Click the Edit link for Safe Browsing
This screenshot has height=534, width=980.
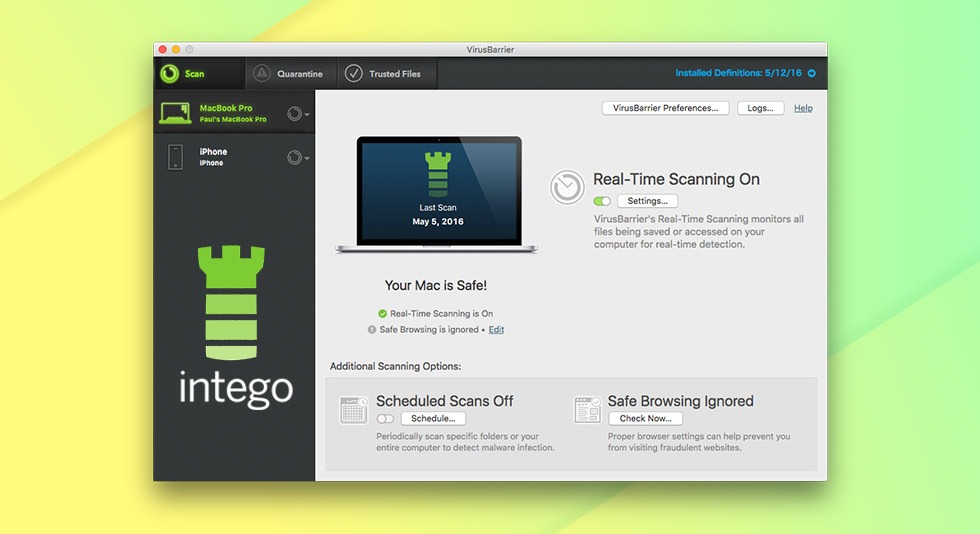click(496, 330)
